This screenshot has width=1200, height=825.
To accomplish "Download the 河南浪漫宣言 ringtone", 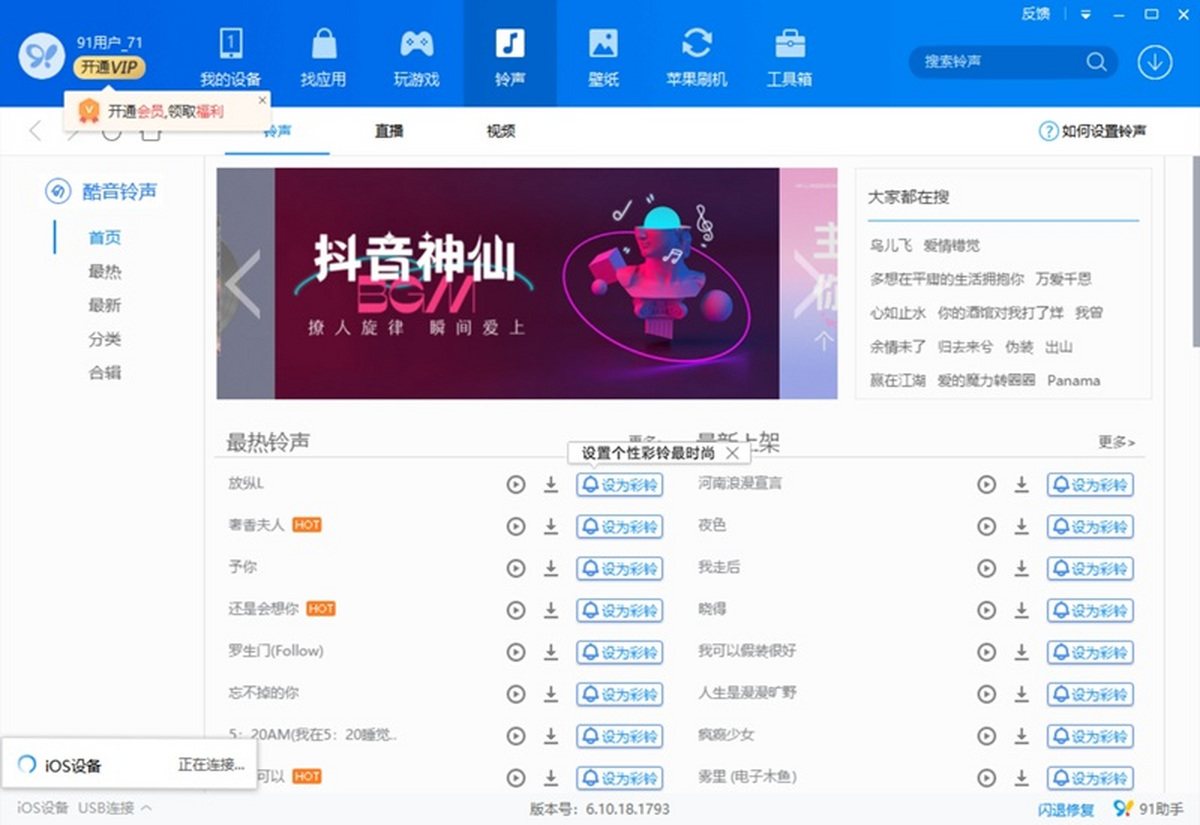I will coord(1022,485).
